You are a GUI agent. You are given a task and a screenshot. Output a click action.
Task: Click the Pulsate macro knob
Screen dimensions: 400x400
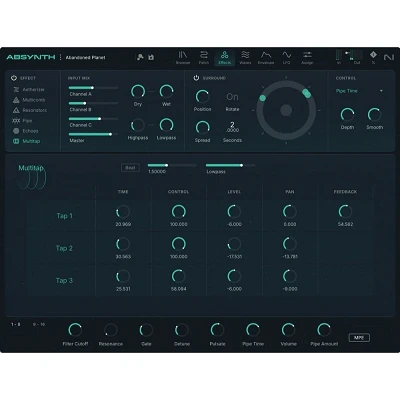pyautogui.click(x=217, y=330)
